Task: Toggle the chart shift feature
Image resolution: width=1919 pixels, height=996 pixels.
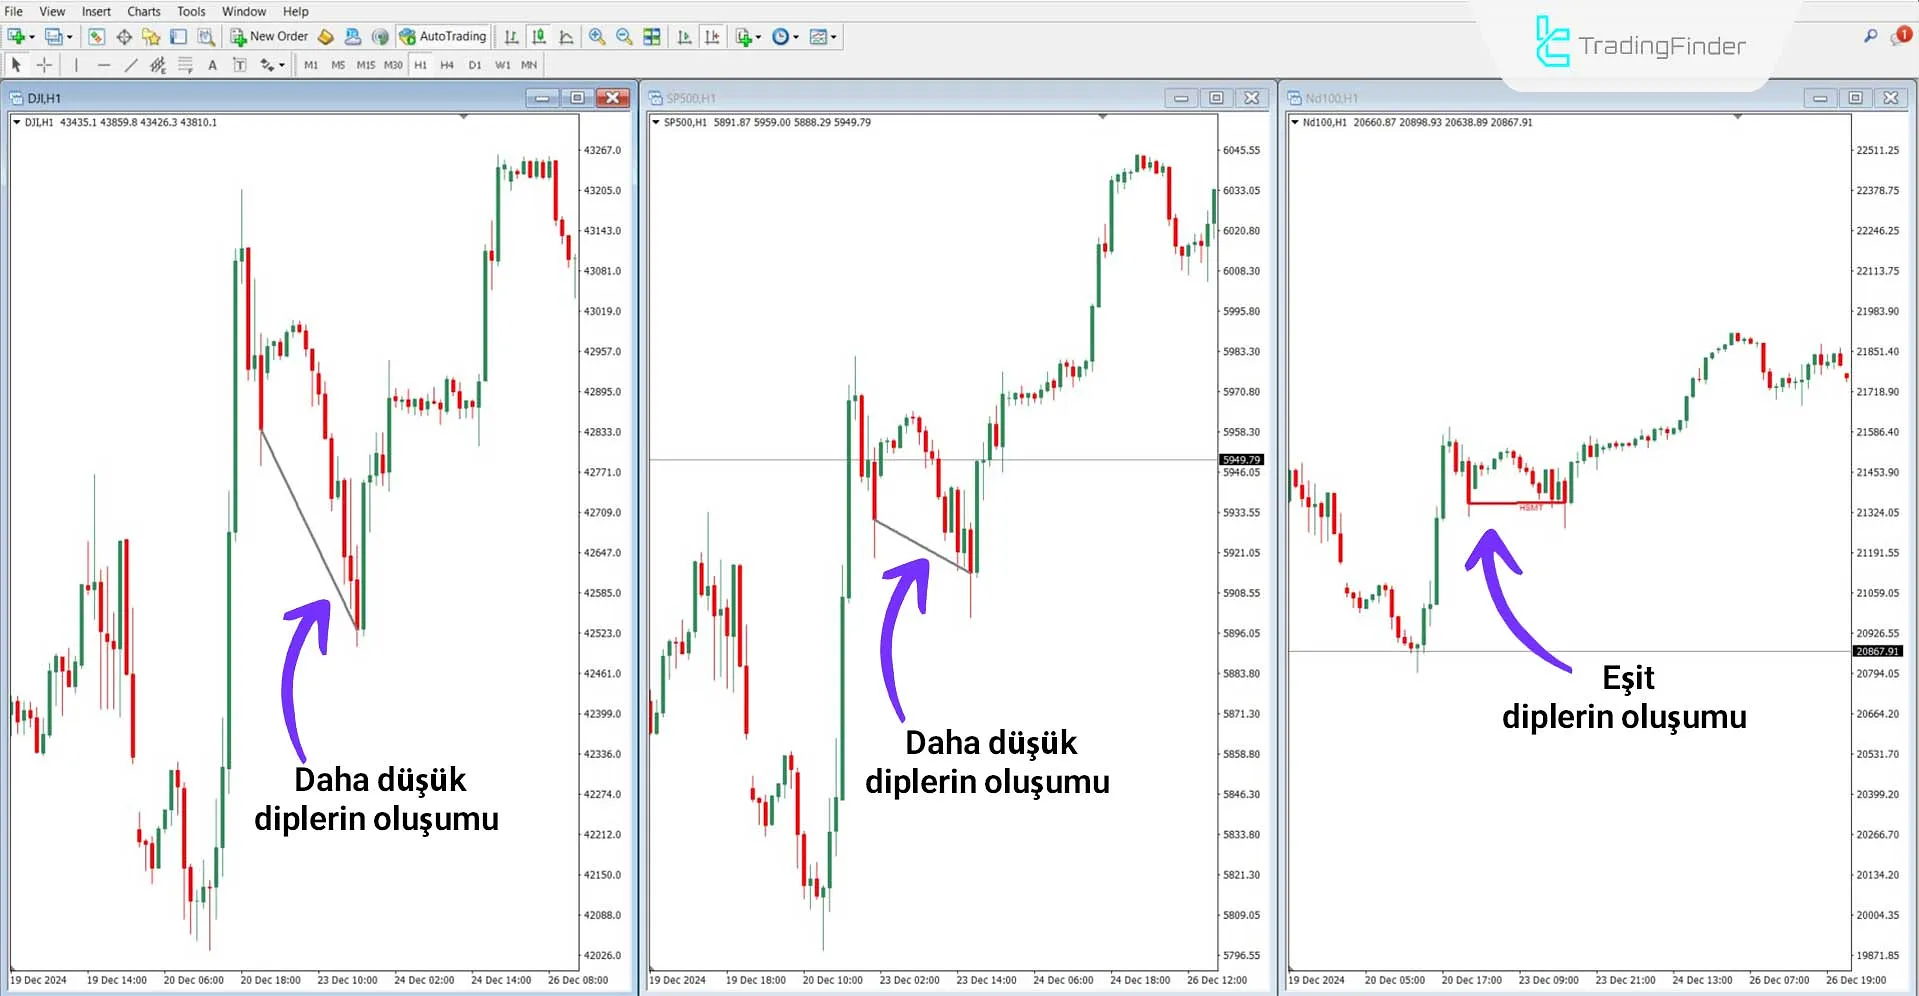Action: tap(712, 36)
